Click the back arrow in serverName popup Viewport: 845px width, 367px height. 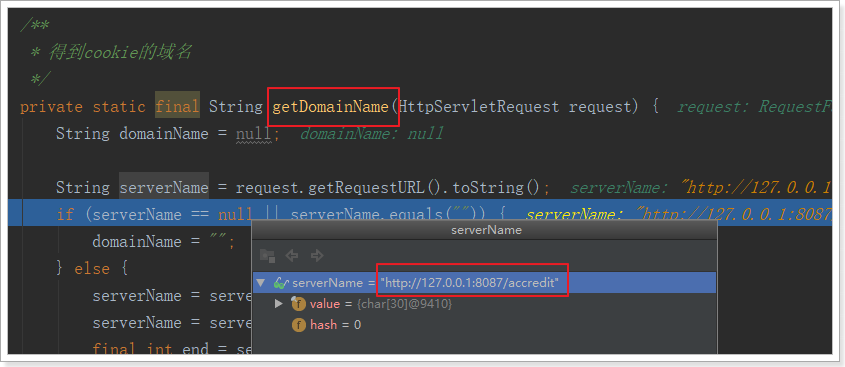pyautogui.click(x=292, y=255)
